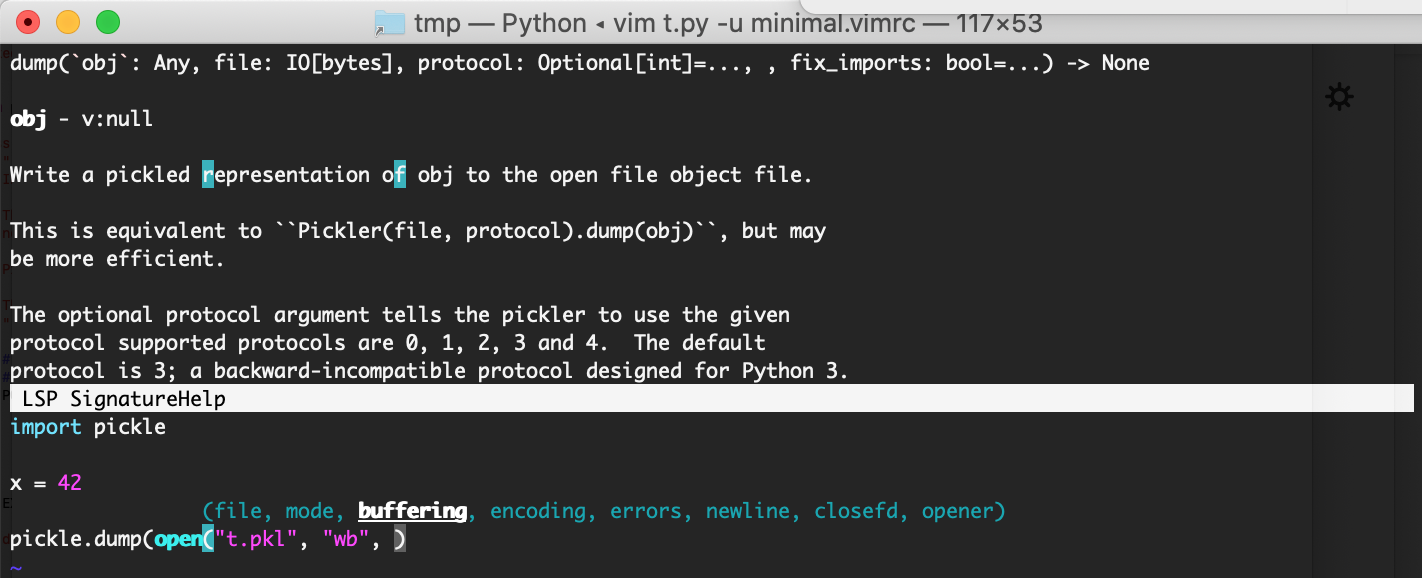Screen dimensions: 1422x578
Task: Click the x = 42 assignment line
Action: 45,482
